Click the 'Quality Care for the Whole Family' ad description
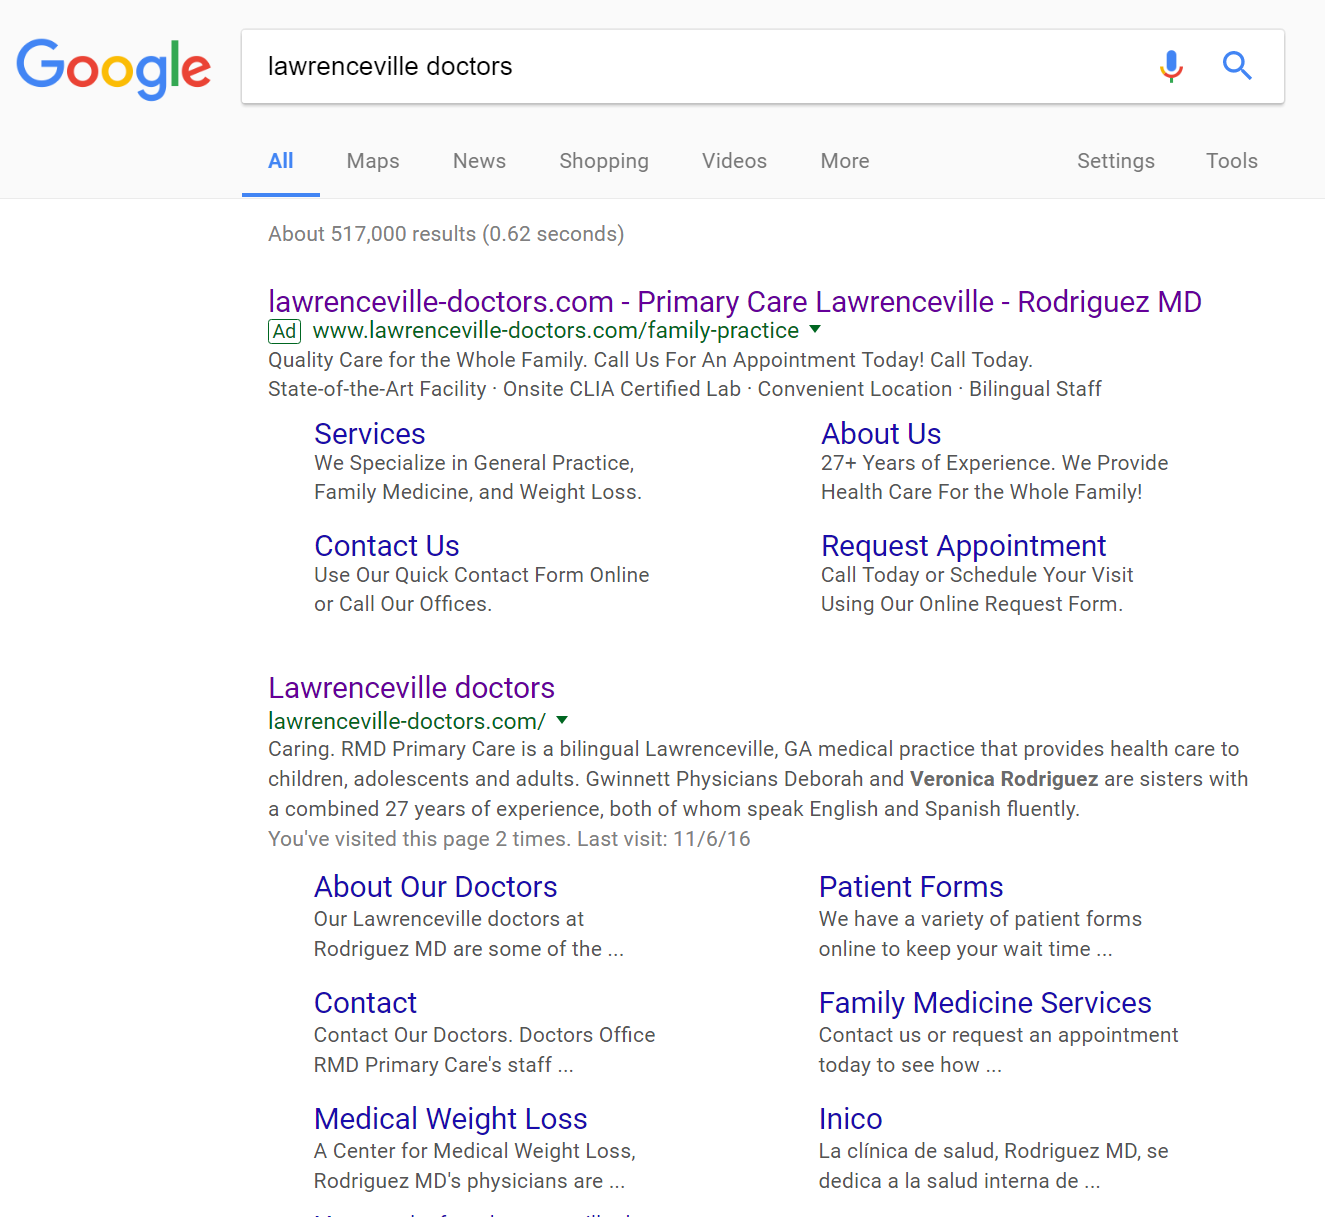 (x=651, y=360)
